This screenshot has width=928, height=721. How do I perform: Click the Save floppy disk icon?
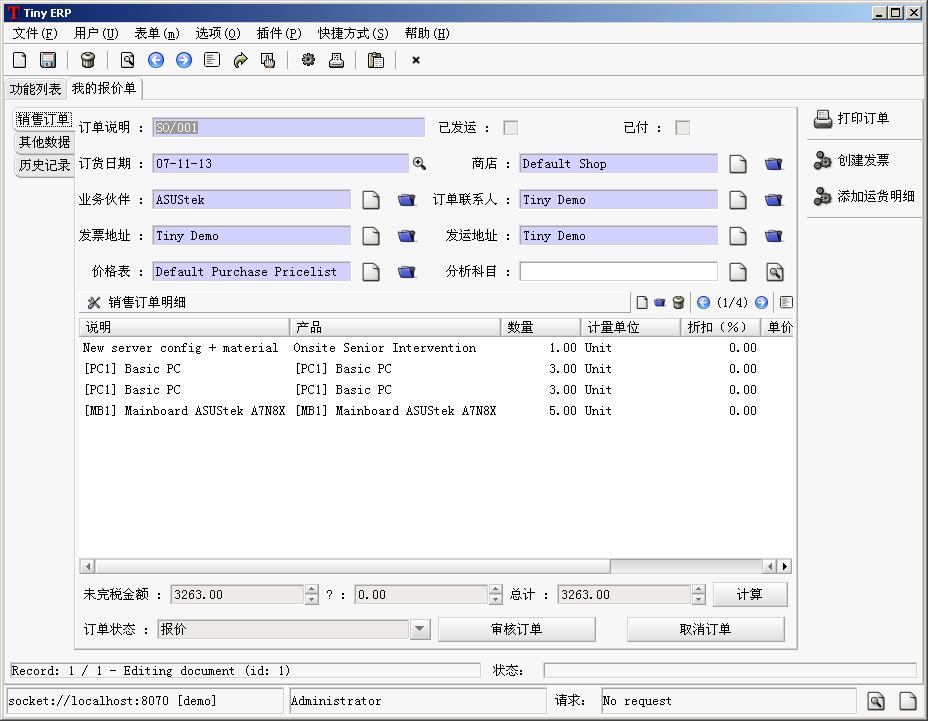pyautogui.click(x=48, y=60)
